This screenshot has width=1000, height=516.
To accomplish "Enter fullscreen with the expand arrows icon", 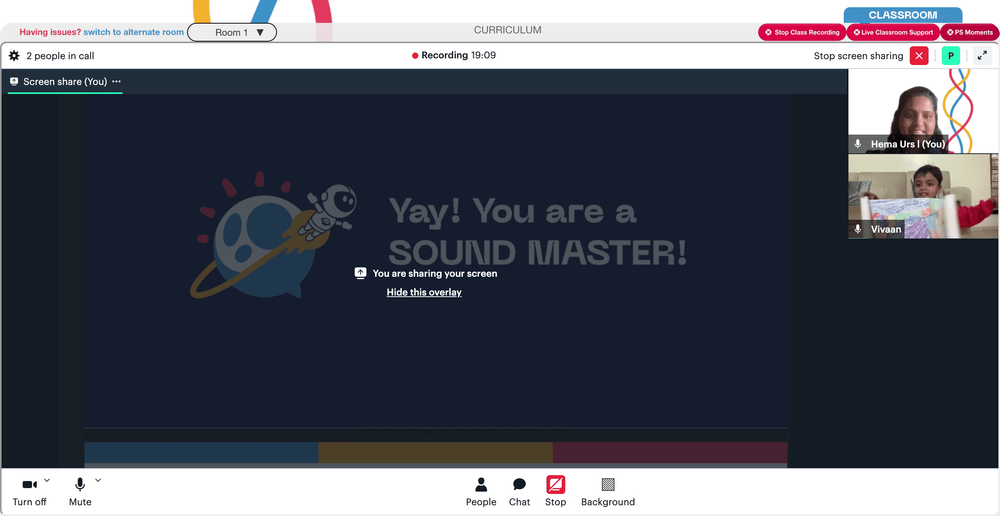I will pyautogui.click(x=983, y=55).
